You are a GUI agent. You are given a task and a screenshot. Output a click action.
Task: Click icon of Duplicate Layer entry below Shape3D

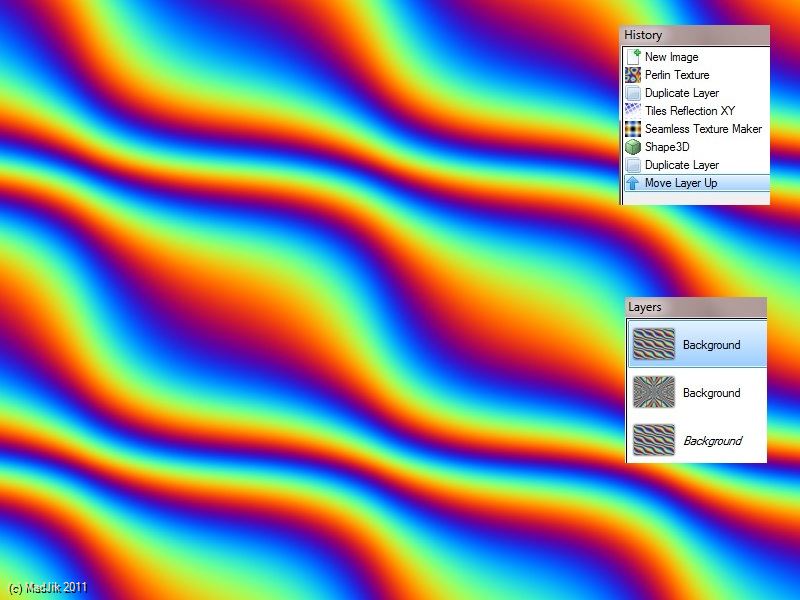(633, 165)
